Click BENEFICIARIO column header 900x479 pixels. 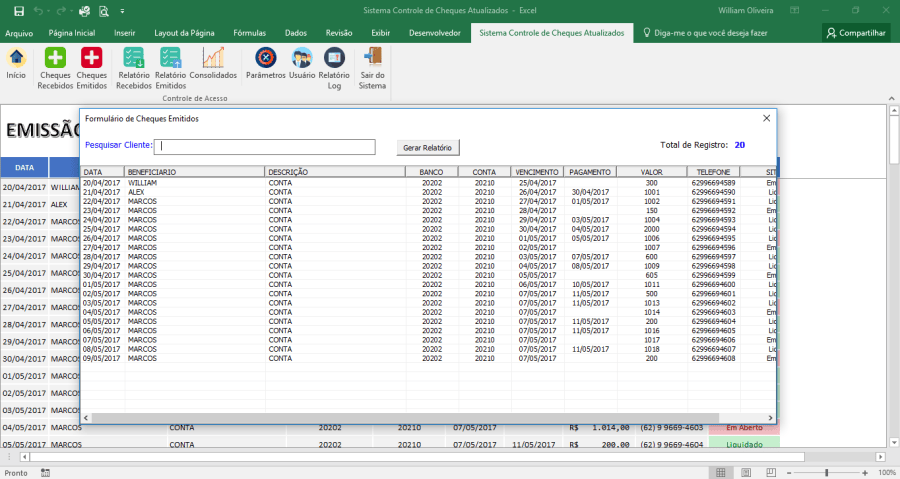(x=195, y=172)
